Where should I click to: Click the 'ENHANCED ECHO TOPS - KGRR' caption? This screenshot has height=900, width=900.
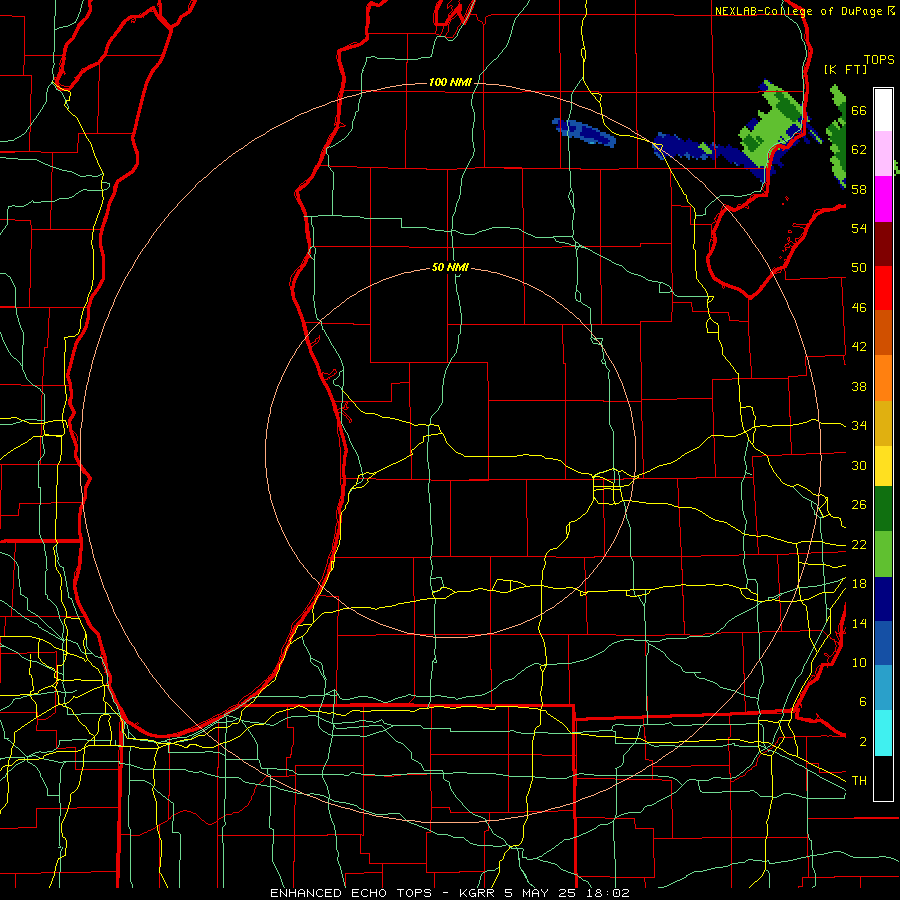coord(382,893)
